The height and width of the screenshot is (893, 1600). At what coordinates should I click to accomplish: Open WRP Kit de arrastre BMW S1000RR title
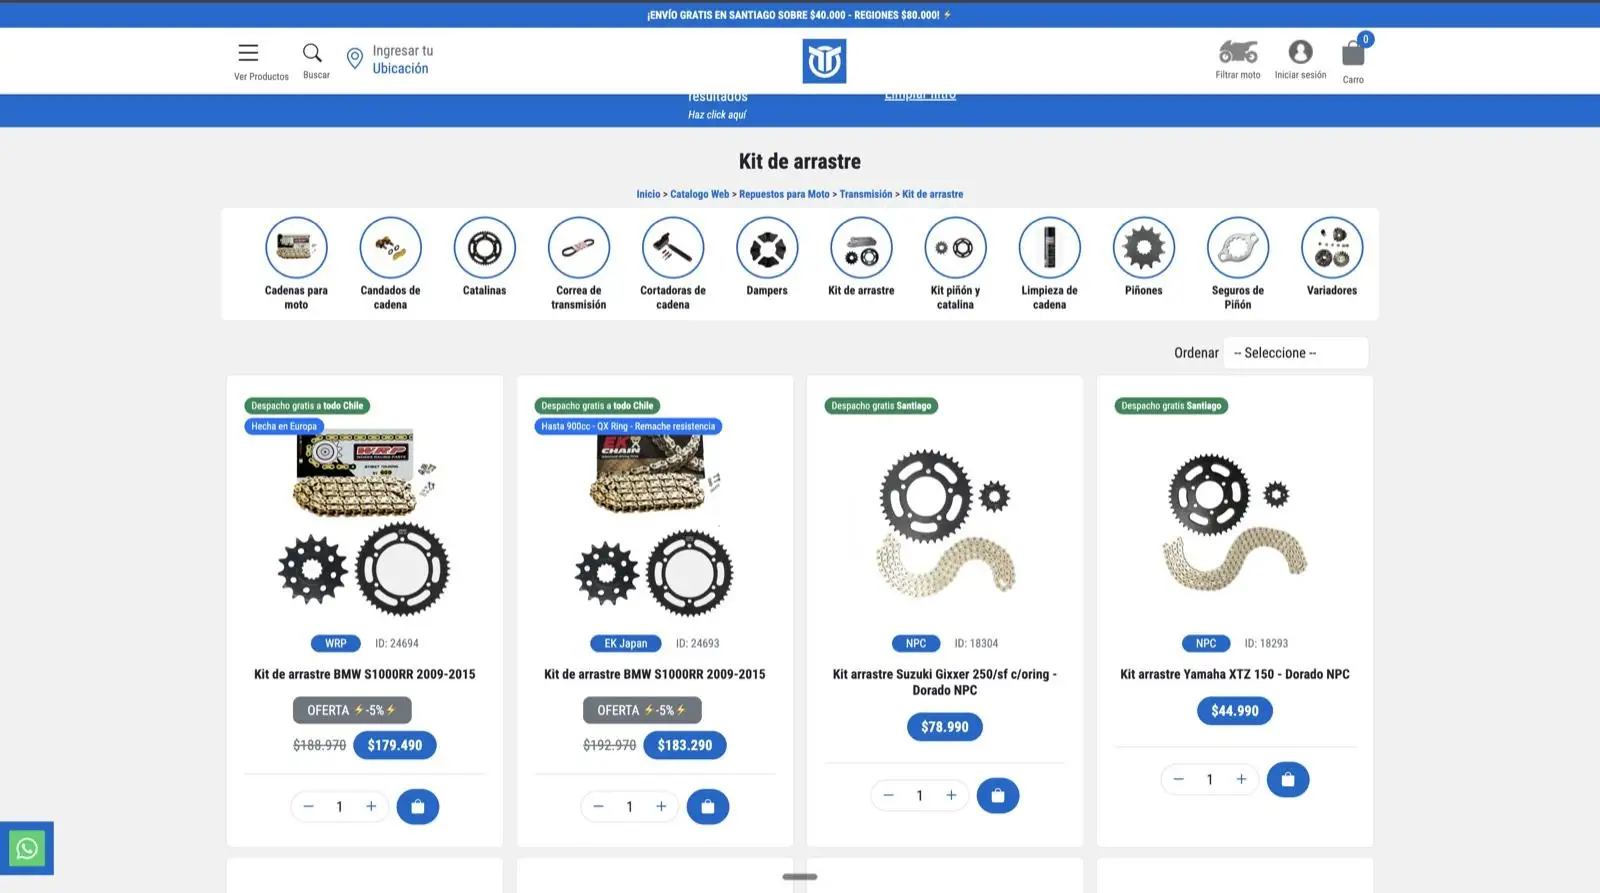point(365,675)
